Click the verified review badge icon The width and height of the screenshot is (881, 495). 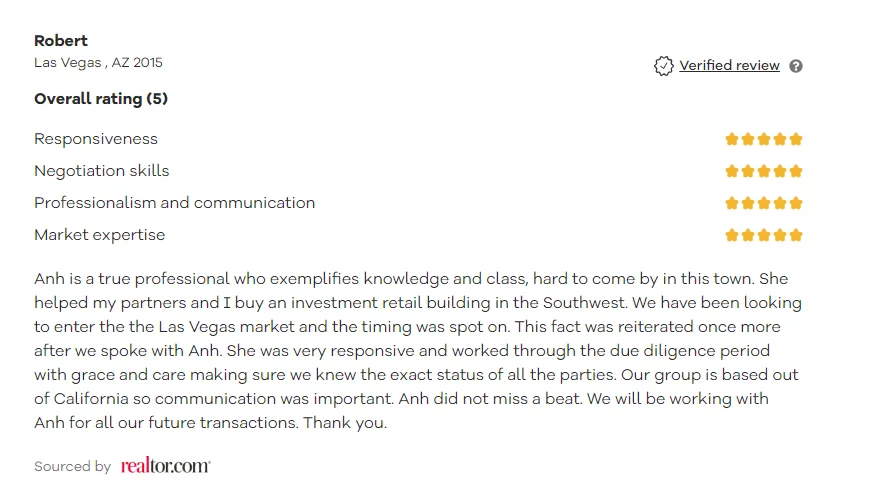[x=663, y=66]
